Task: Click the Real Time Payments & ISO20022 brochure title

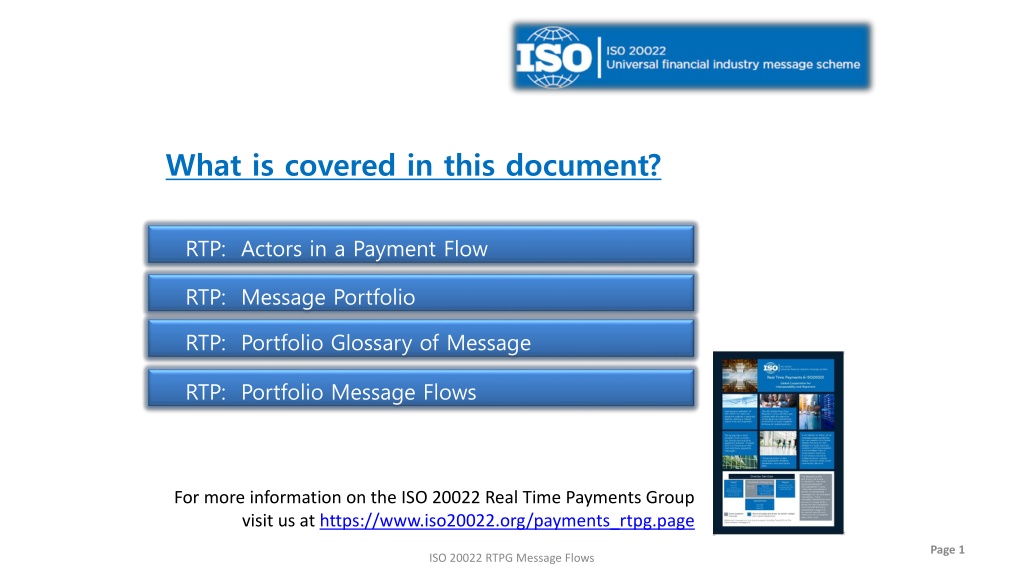Action: (795, 377)
